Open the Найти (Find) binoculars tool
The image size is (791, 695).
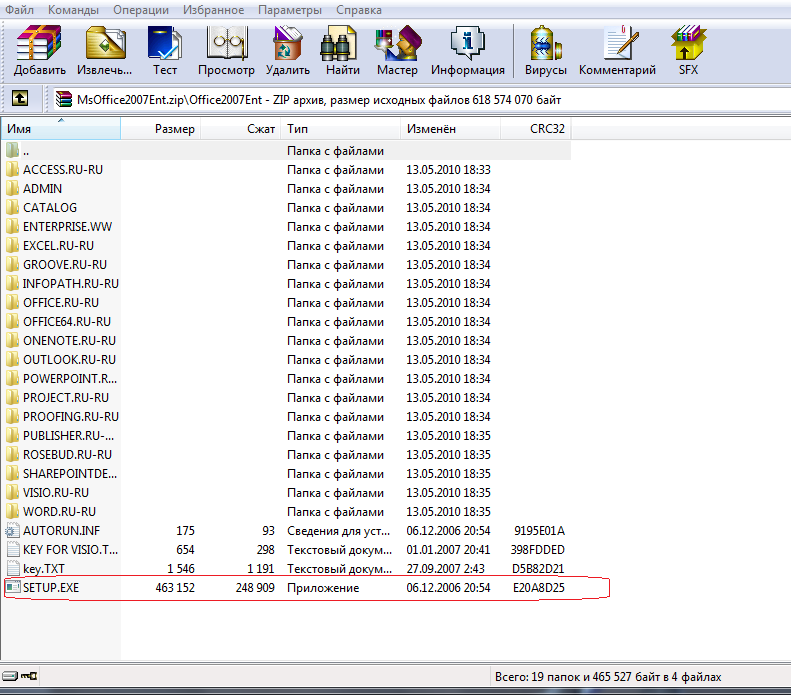point(338,44)
